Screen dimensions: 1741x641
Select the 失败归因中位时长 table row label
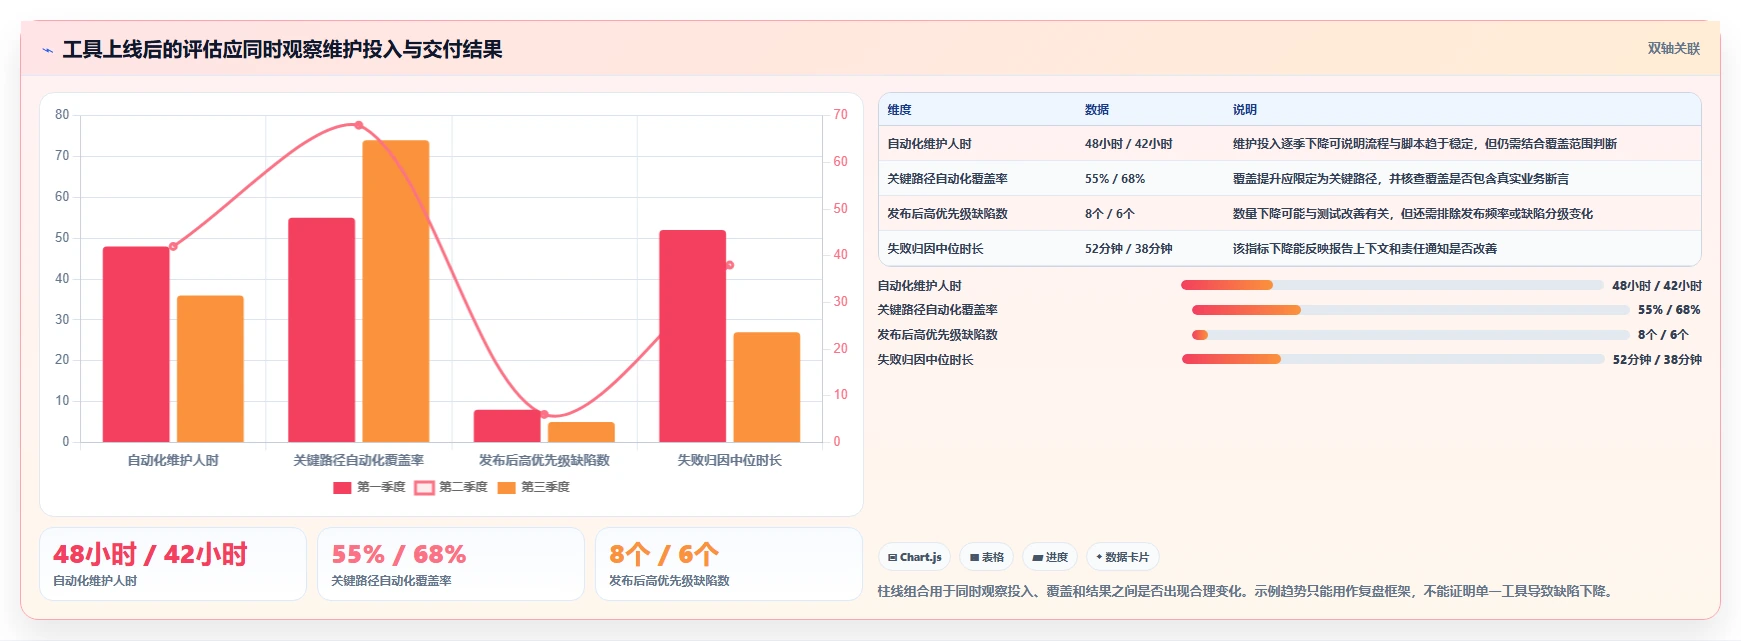(x=935, y=249)
